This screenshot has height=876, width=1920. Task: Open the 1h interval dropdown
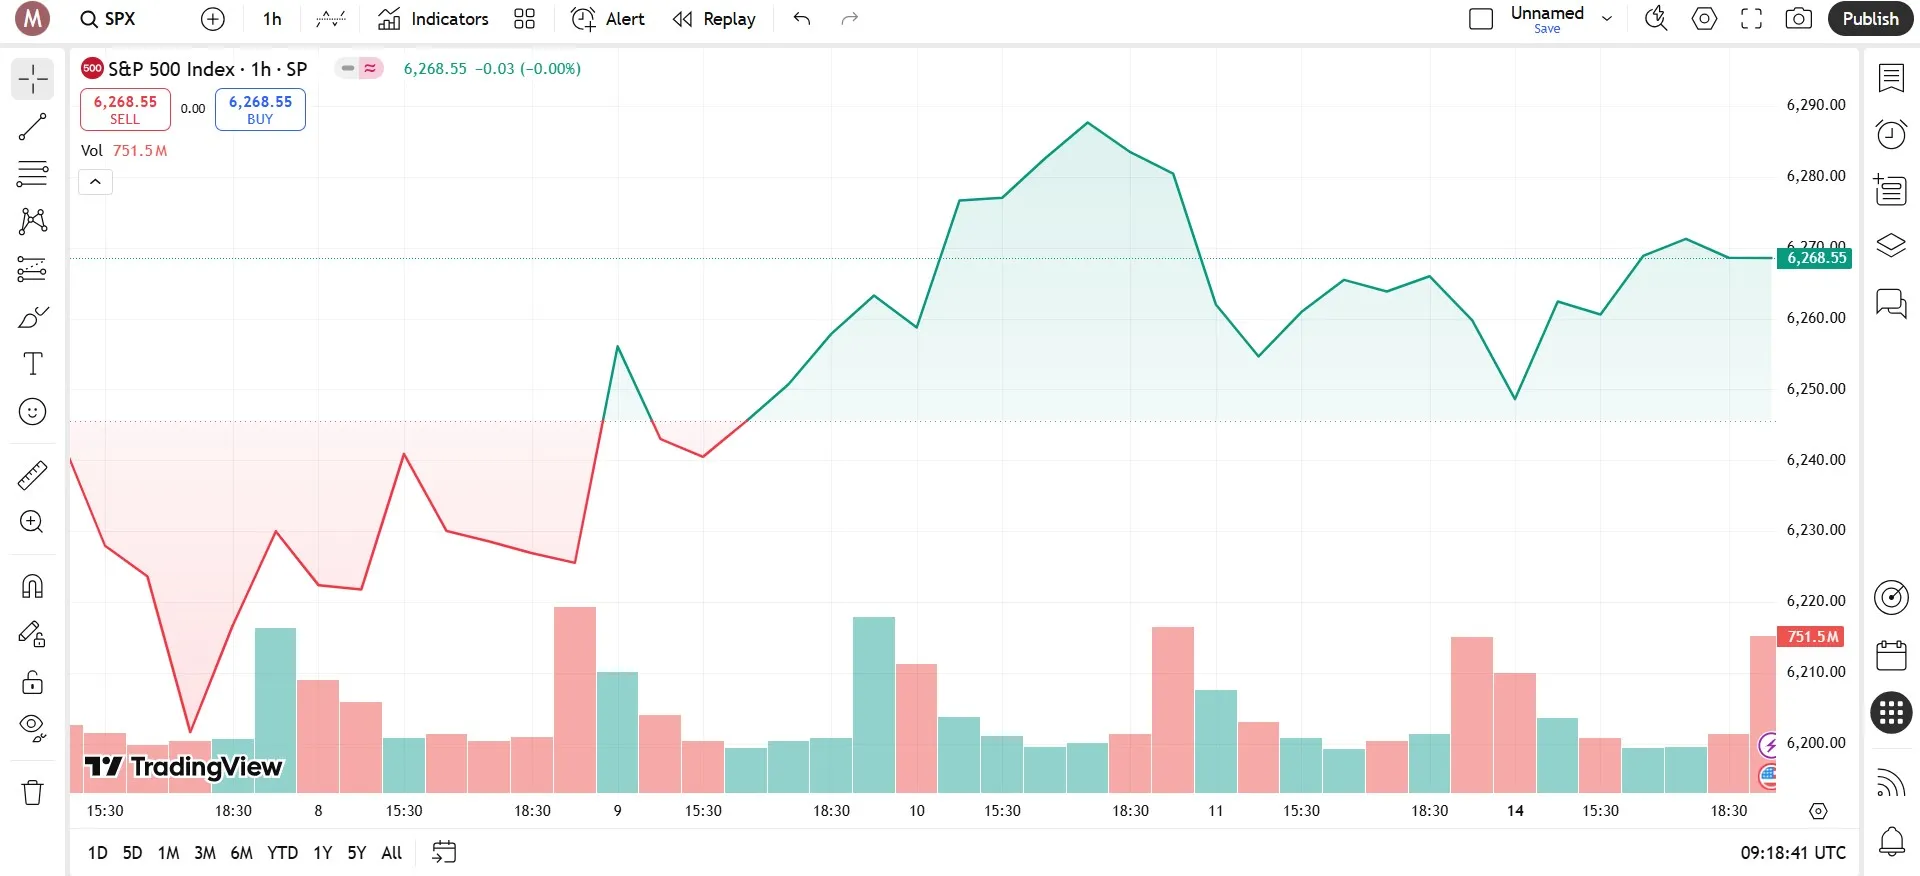[x=272, y=19]
